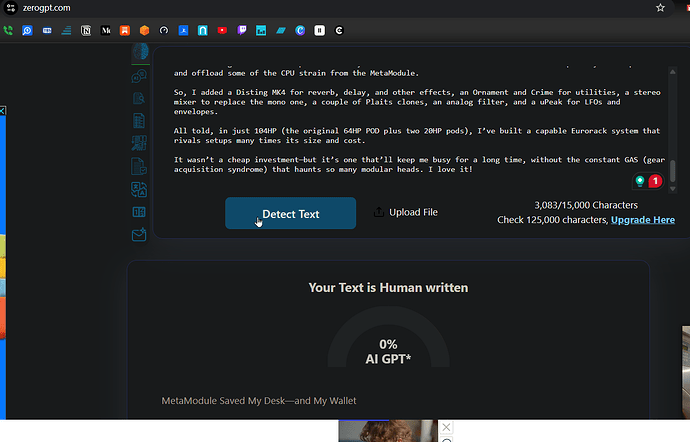Click the Upload File button
The width and height of the screenshot is (690, 442).
[406, 212]
